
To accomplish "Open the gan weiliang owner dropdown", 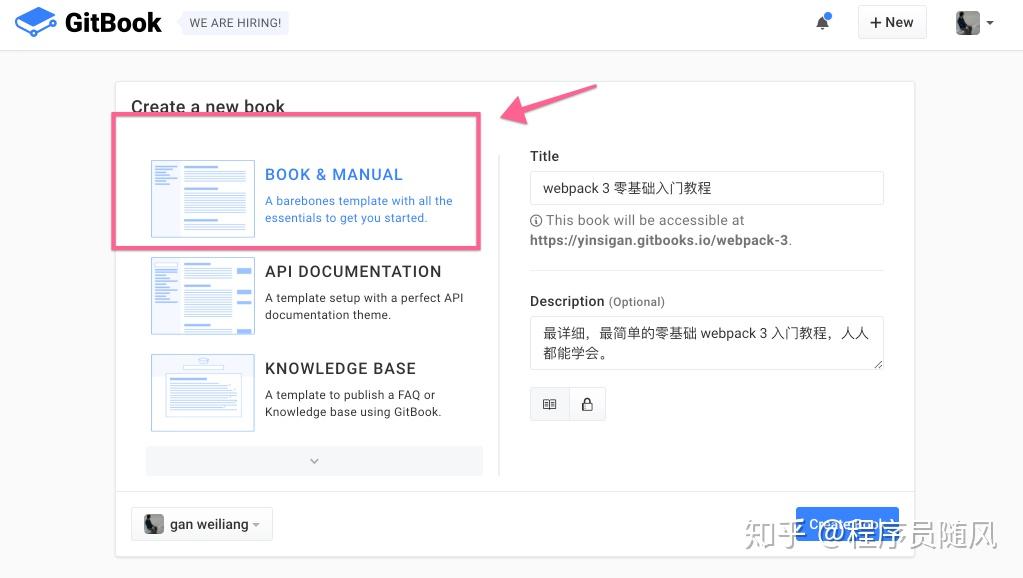I will [x=202, y=524].
